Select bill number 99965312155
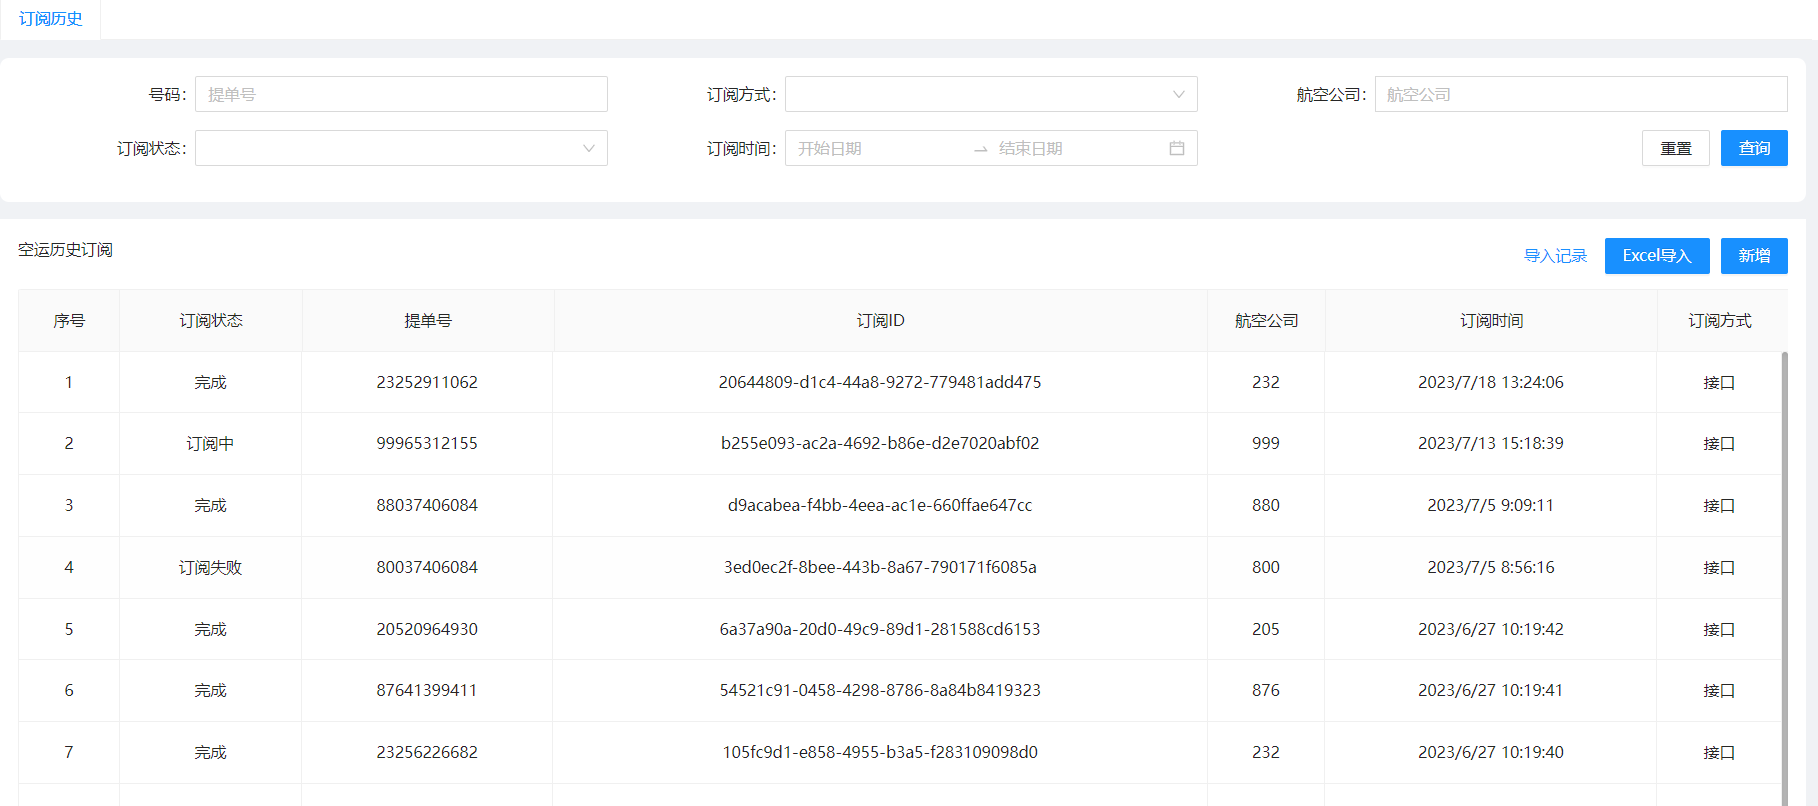 [x=427, y=443]
